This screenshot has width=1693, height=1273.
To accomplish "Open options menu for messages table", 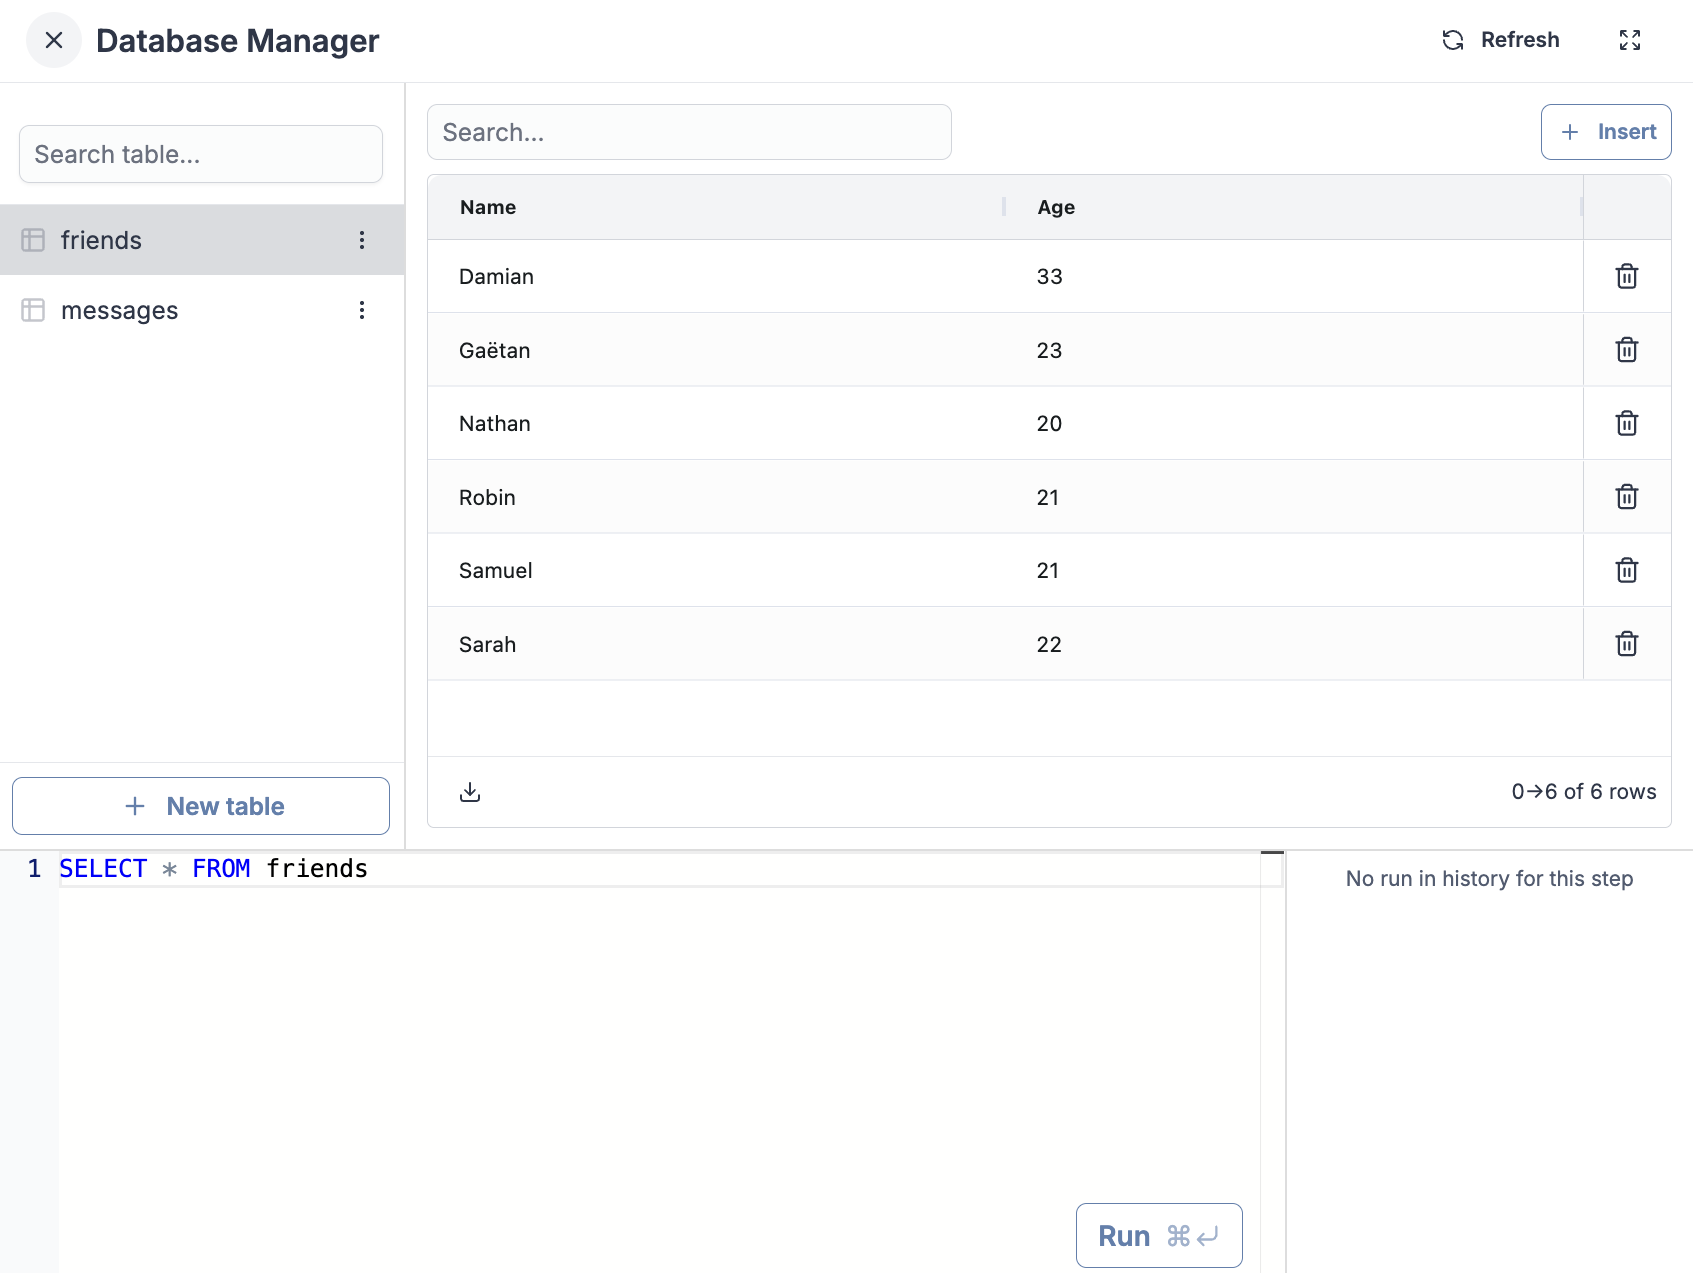I will point(362,310).
